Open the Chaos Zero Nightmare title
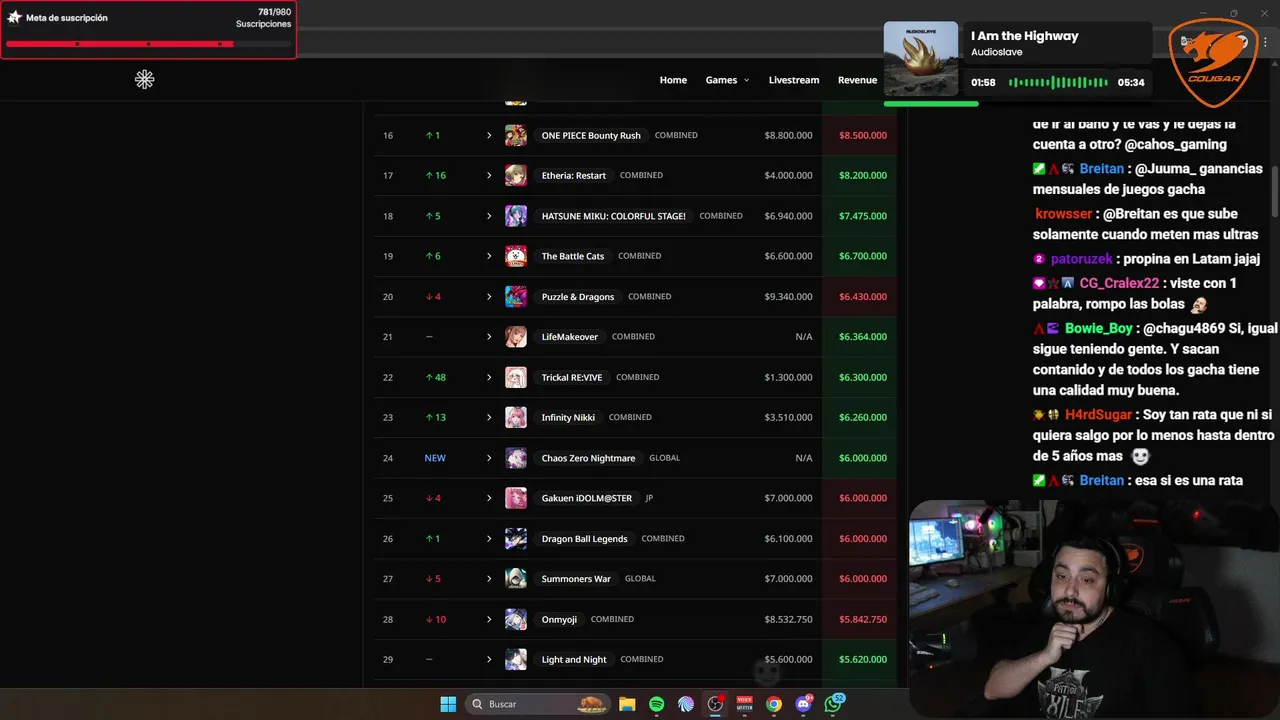The height and width of the screenshot is (720, 1280). point(588,458)
